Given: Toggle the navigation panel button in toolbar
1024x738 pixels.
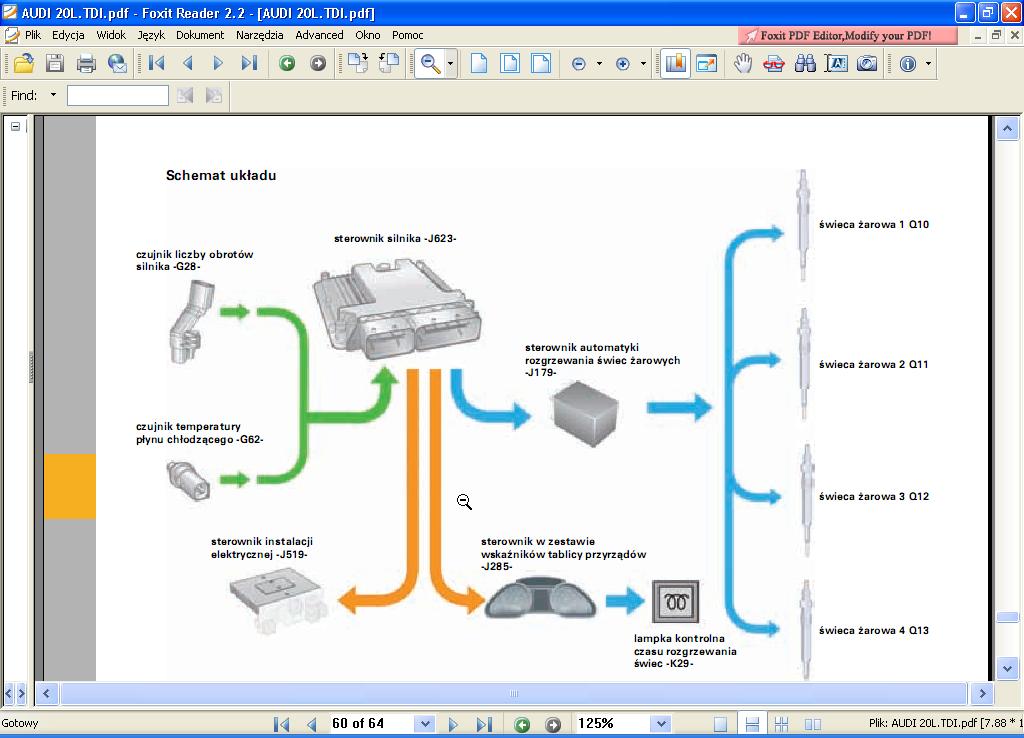Looking at the screenshot, I should [x=675, y=64].
